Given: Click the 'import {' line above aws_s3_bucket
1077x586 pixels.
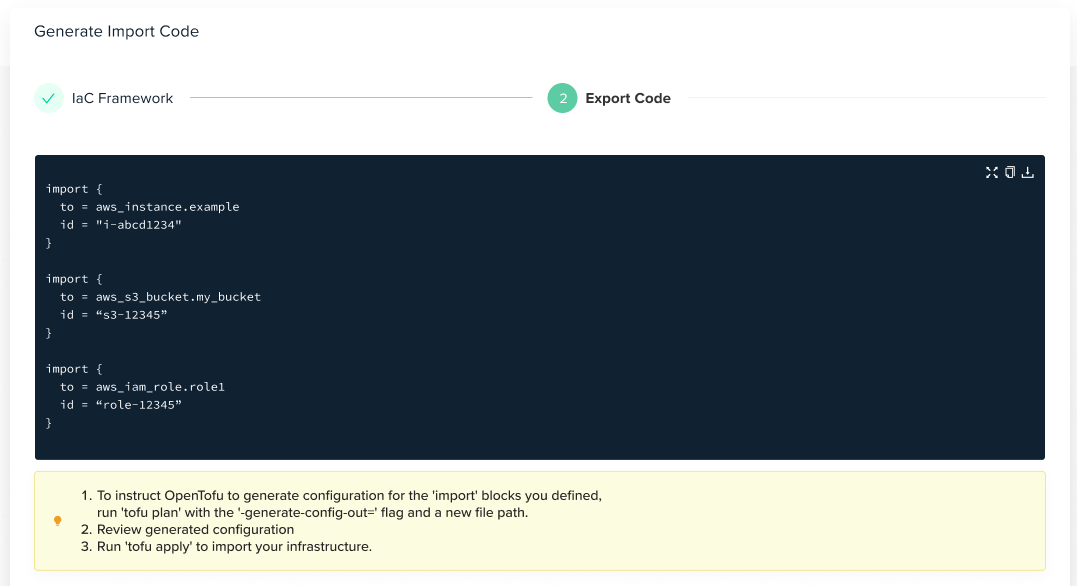Looking at the screenshot, I should coord(74,279).
